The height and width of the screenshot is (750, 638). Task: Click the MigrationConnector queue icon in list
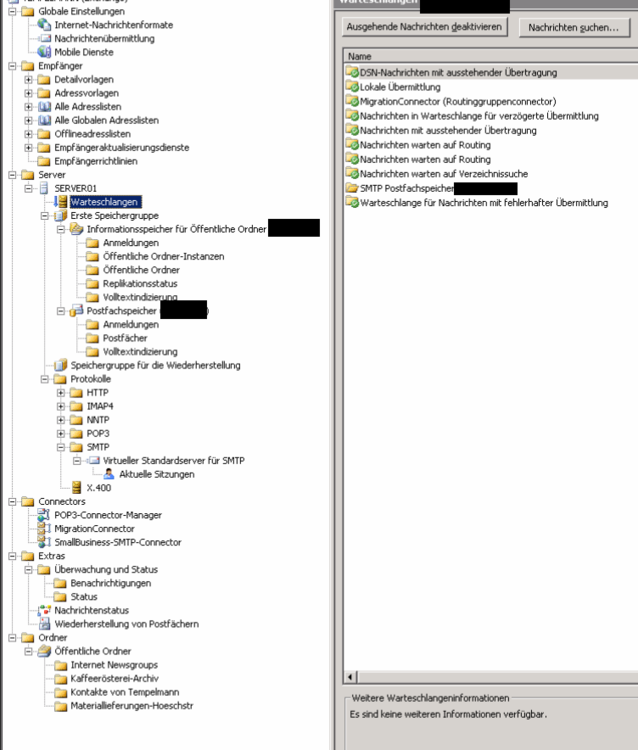tap(351, 101)
